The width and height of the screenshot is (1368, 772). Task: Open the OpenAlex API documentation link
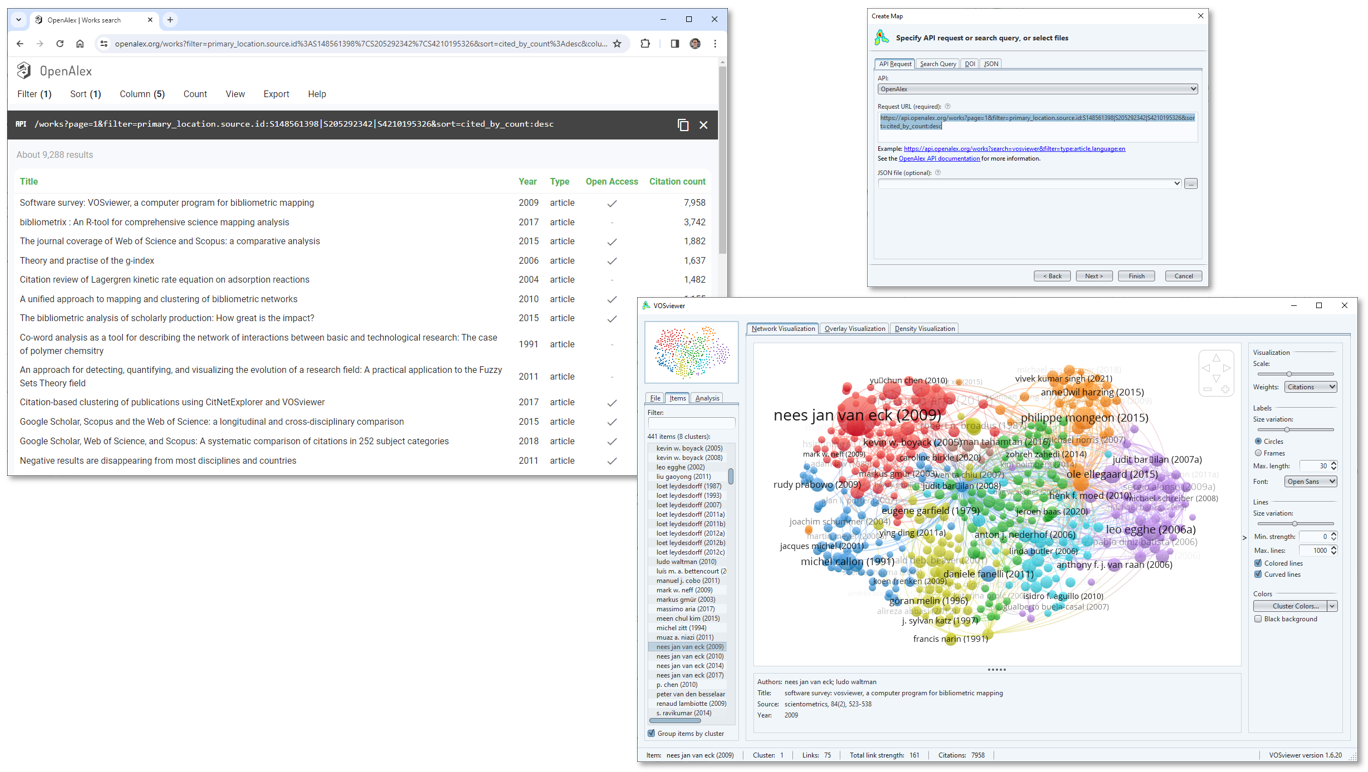click(x=939, y=158)
